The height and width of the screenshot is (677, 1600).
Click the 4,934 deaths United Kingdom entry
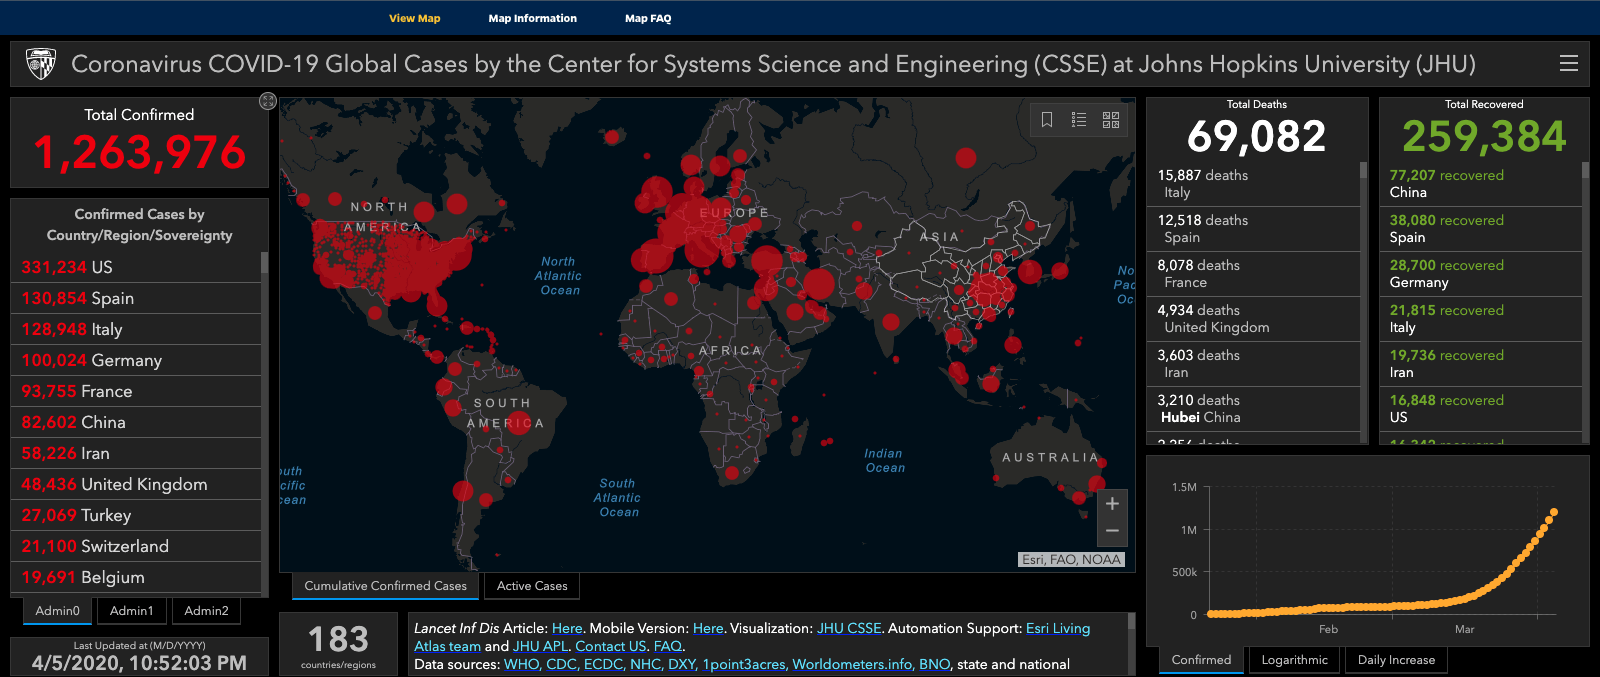pyautogui.click(x=1253, y=319)
